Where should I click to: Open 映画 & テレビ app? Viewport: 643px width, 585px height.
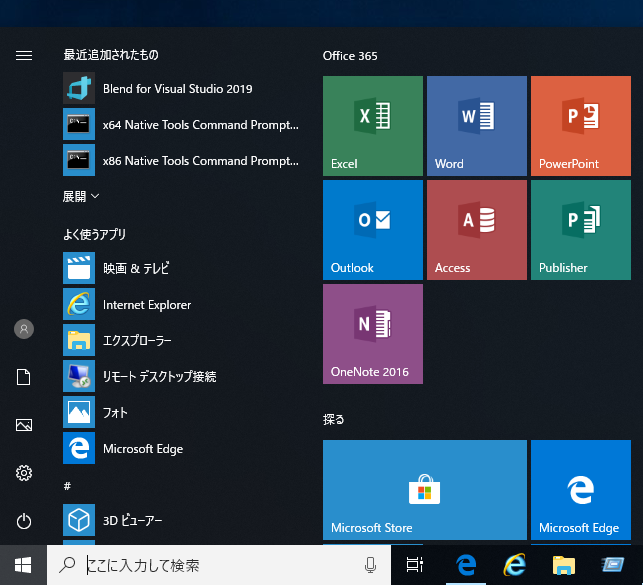point(182,268)
